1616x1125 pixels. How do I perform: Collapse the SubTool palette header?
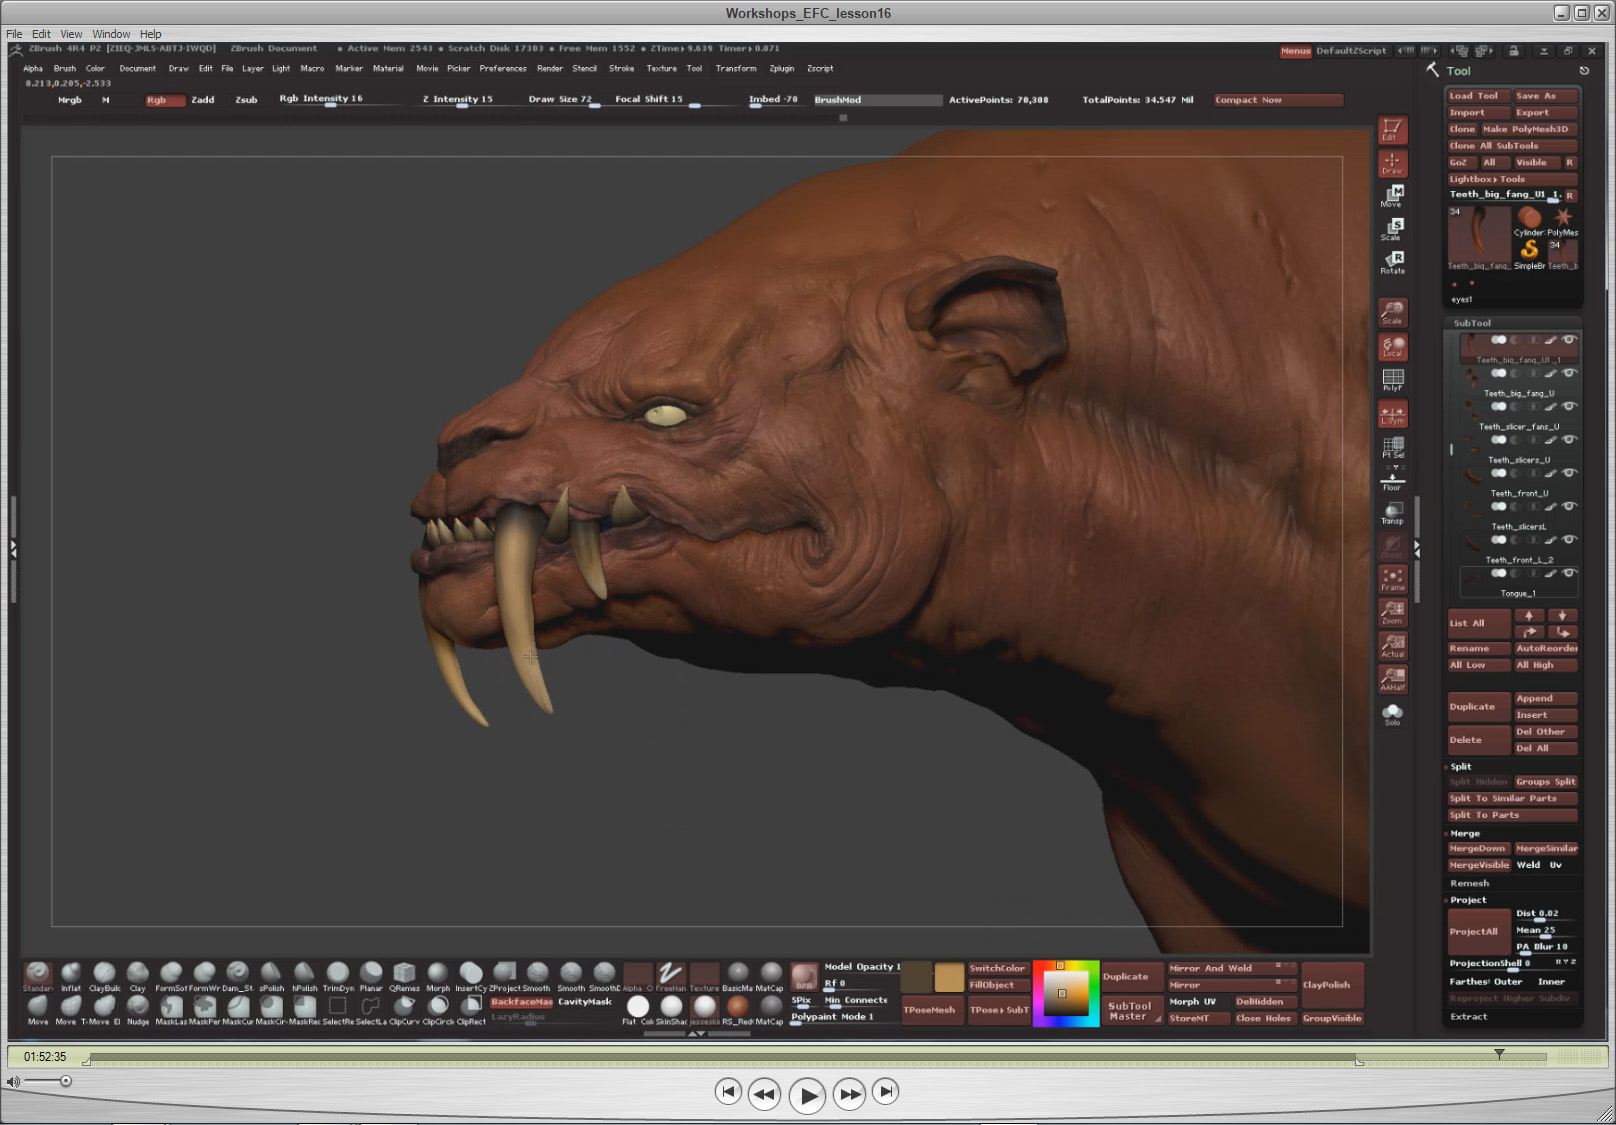click(1472, 323)
